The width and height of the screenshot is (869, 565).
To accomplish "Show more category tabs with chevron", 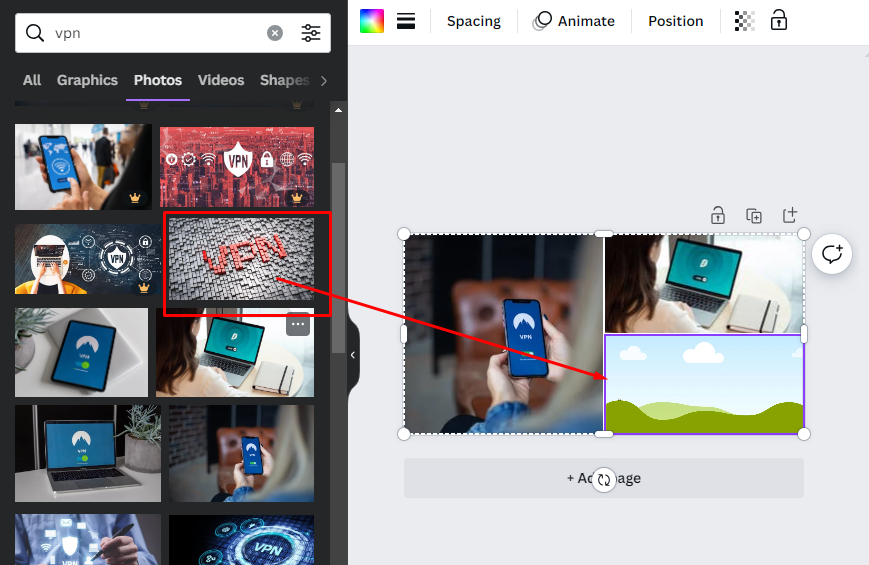I will (x=324, y=81).
